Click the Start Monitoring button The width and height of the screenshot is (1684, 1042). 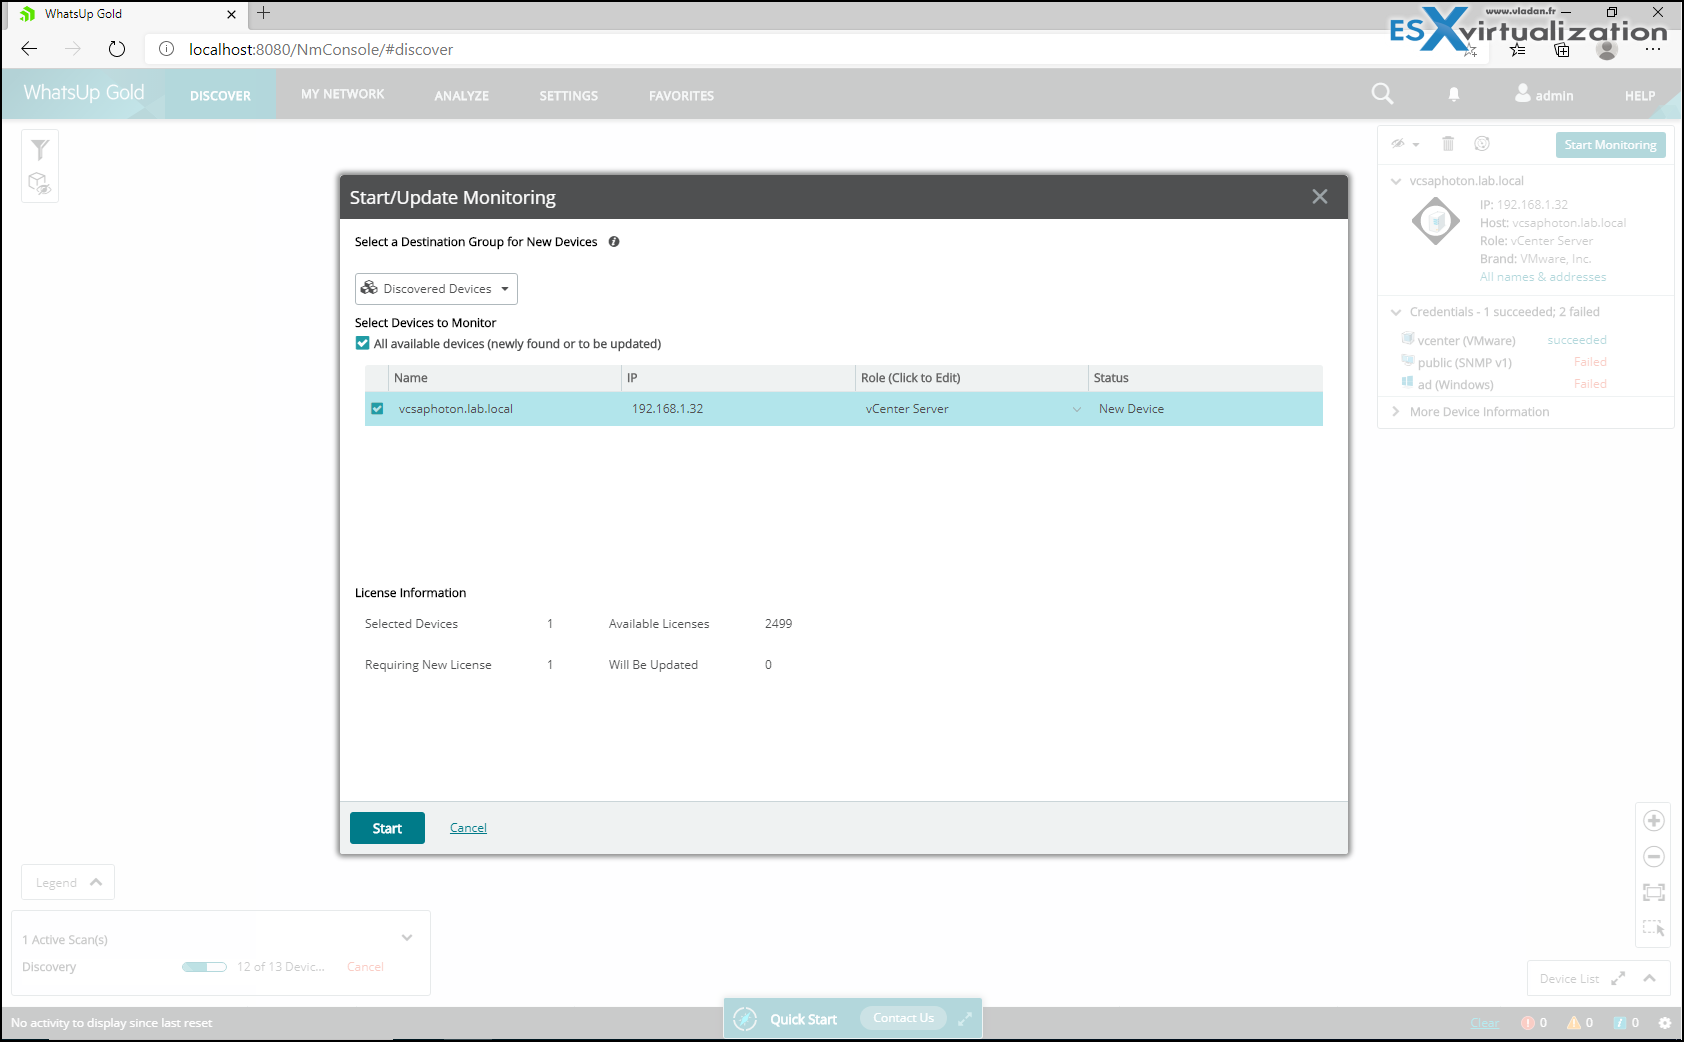[1610, 145]
